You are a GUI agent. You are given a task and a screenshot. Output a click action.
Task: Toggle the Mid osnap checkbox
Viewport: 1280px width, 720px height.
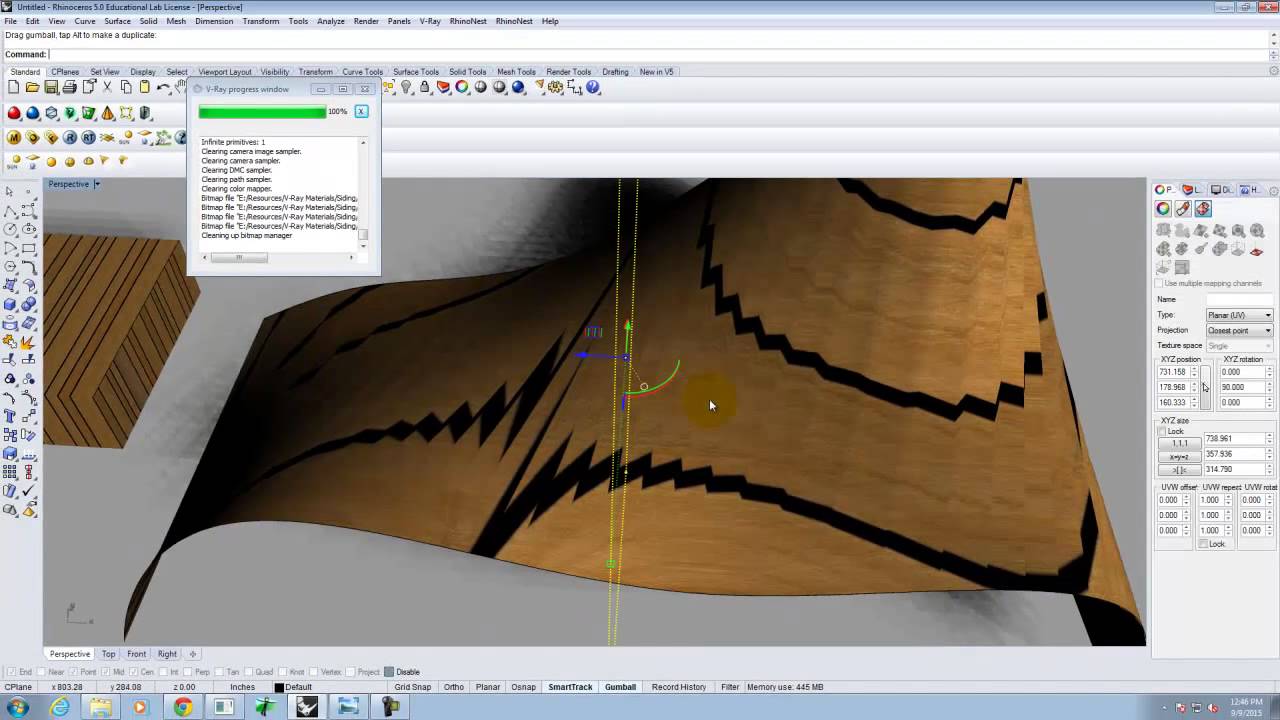pyautogui.click(x=105, y=672)
